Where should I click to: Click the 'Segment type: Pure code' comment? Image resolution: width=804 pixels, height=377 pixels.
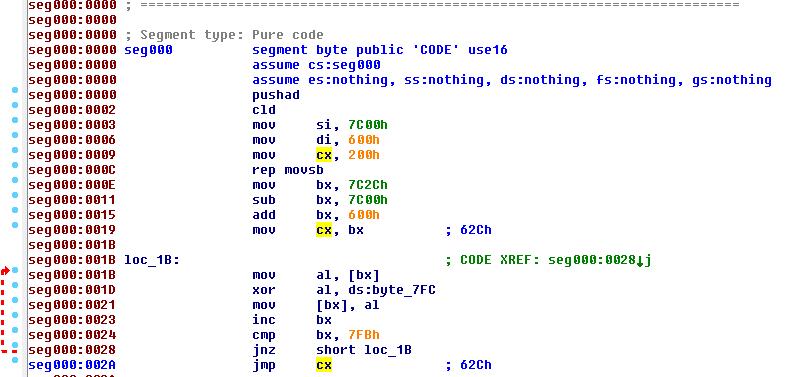click(x=224, y=35)
